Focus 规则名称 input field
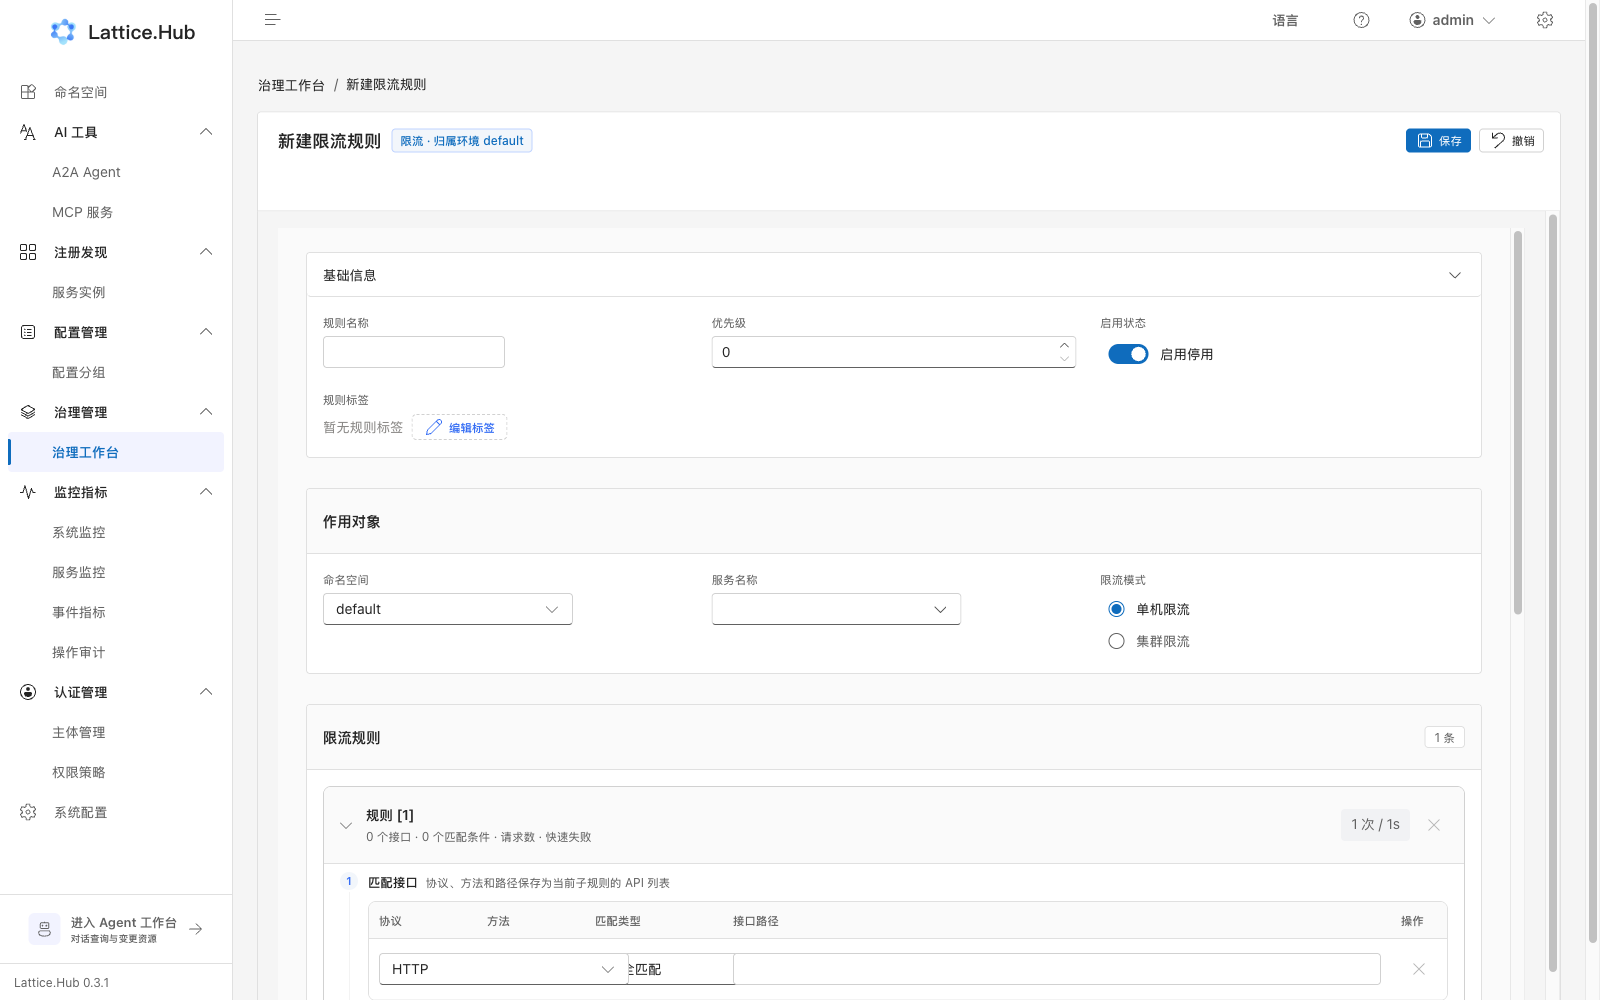Viewport: 1600px width, 1000px height. [x=414, y=352]
